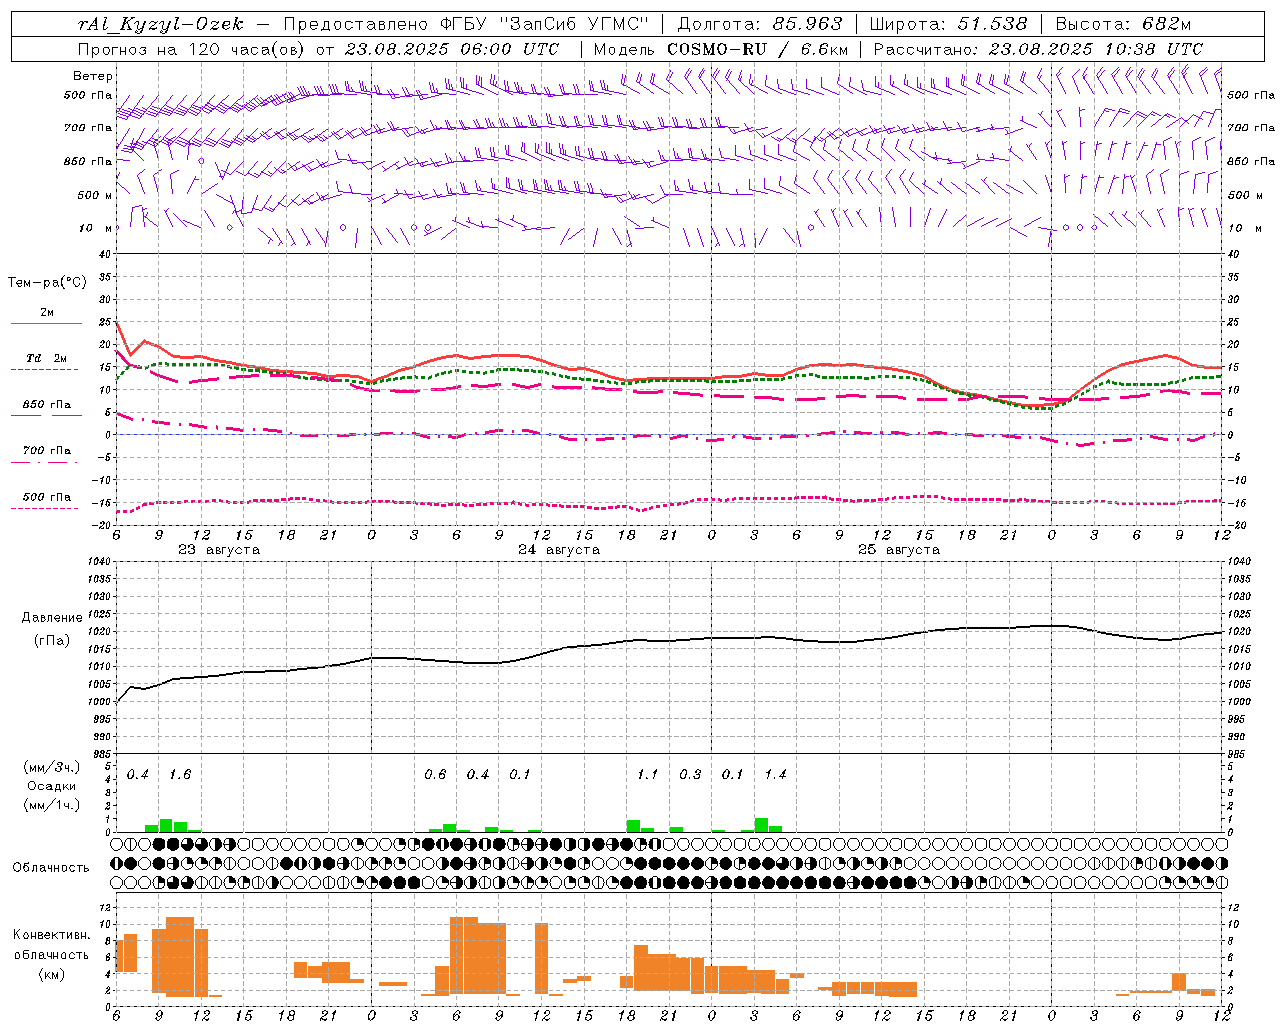This screenshot has height=1024, width=1280.
Task: Click the date label 24 августа
Action: tap(559, 550)
